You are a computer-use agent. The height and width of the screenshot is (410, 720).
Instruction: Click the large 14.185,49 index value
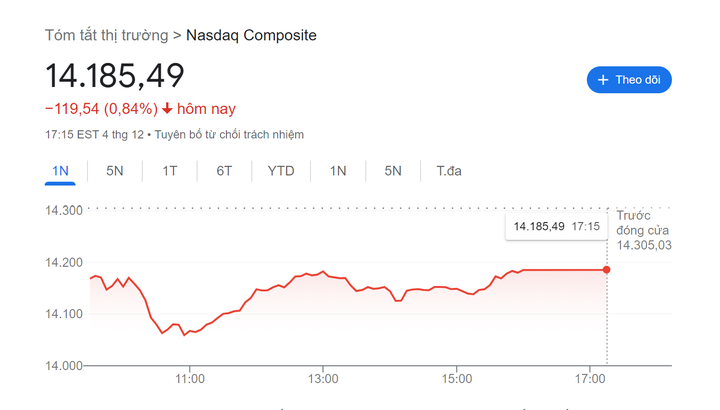coord(115,77)
